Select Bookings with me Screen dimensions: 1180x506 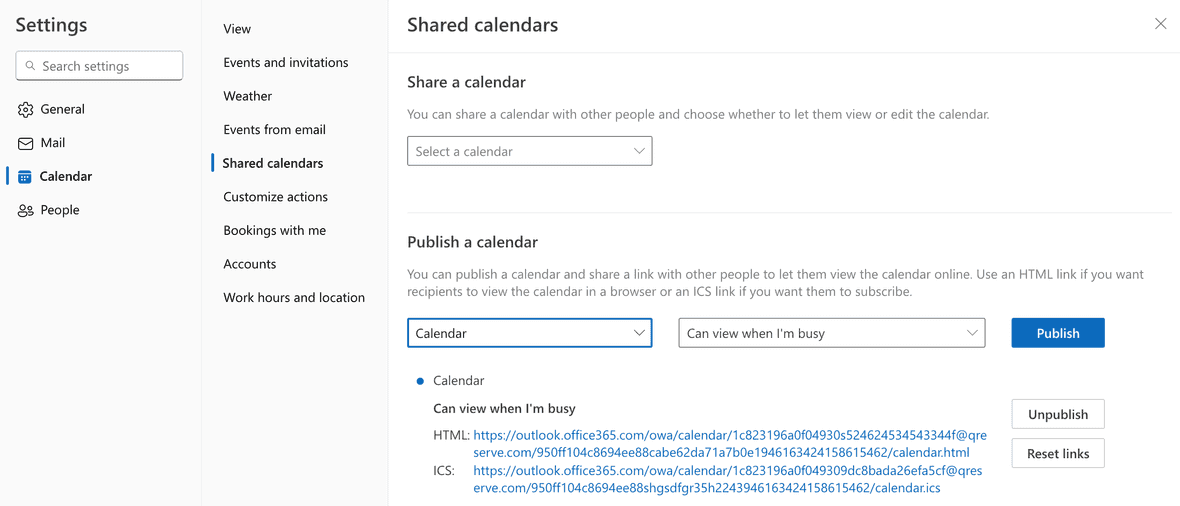275,230
